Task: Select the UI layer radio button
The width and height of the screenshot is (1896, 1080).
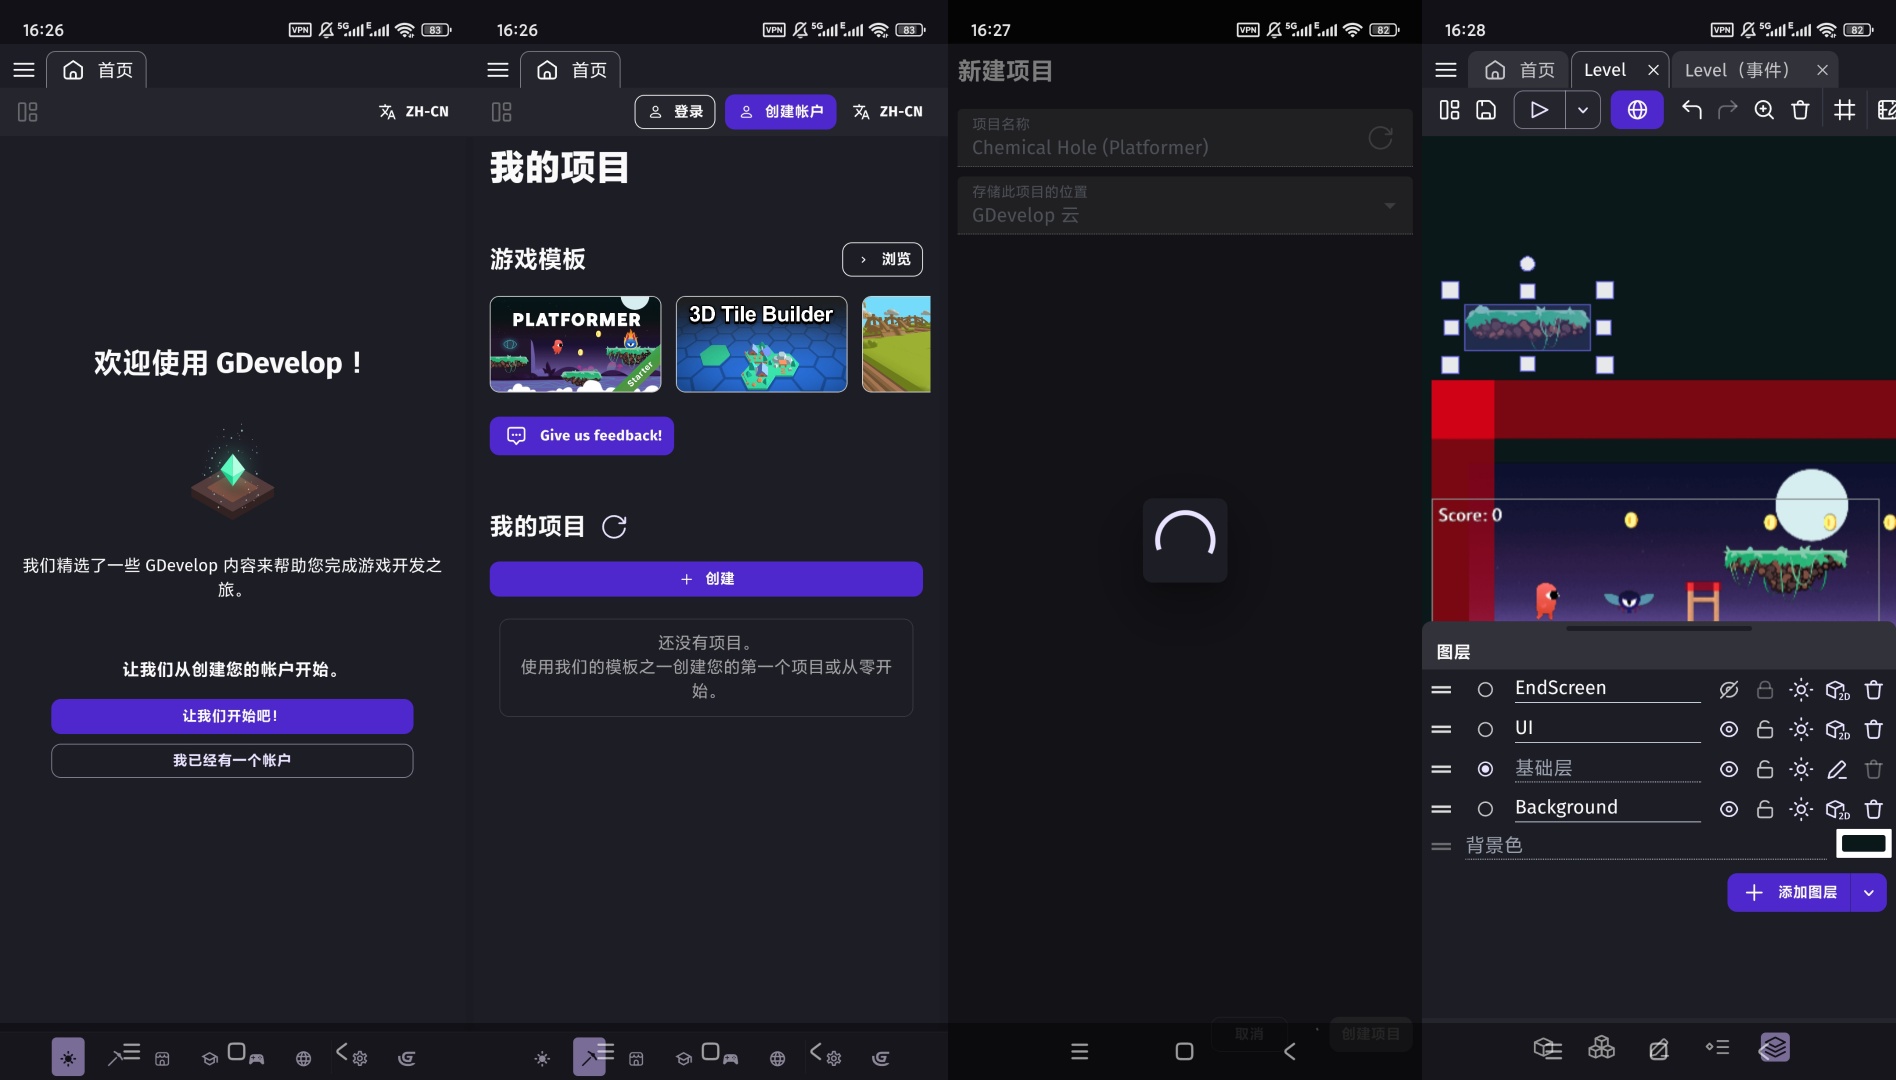Action: pos(1485,729)
